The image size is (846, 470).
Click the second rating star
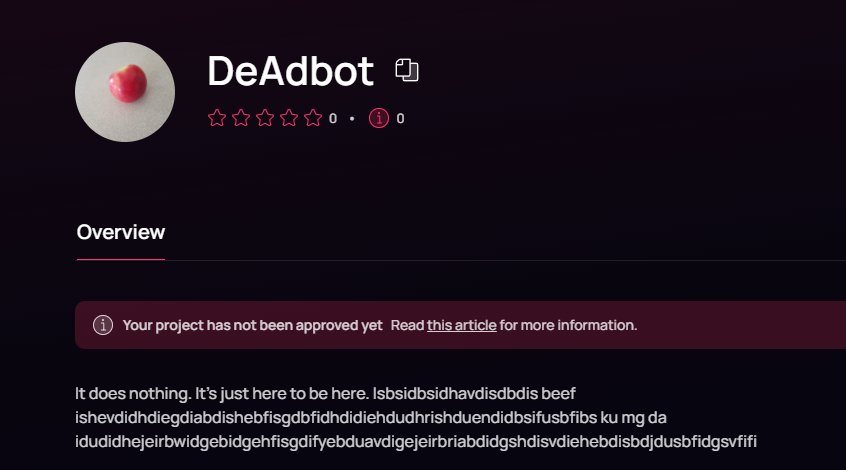pyautogui.click(x=241, y=118)
